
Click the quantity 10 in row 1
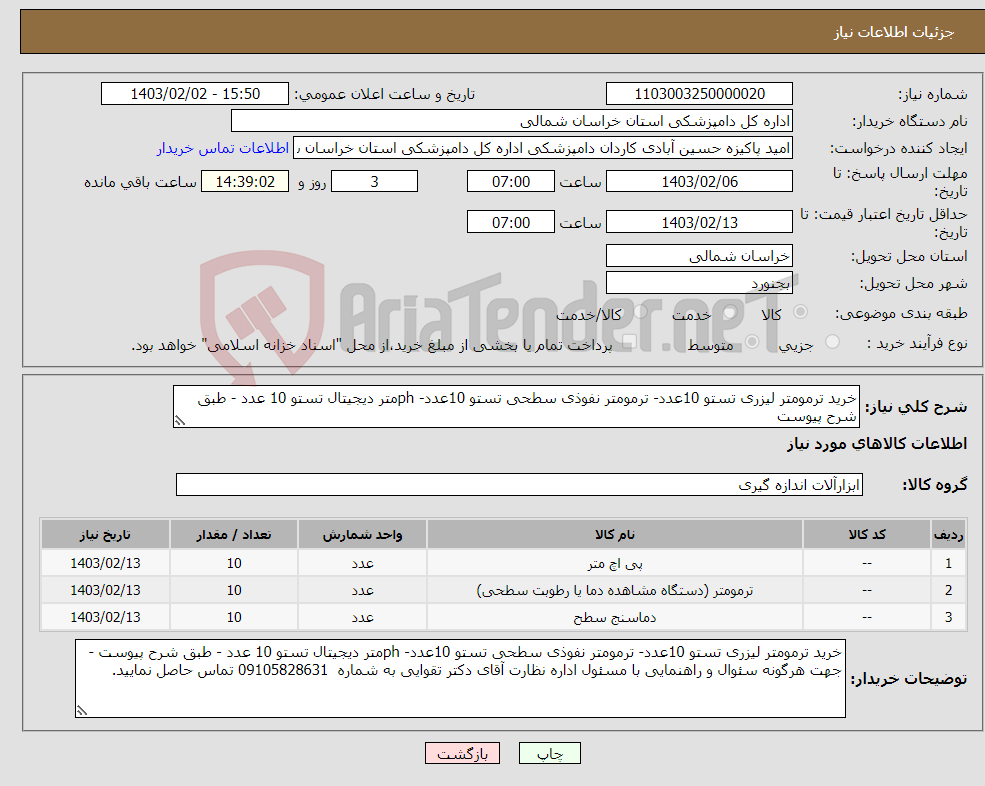(x=234, y=564)
